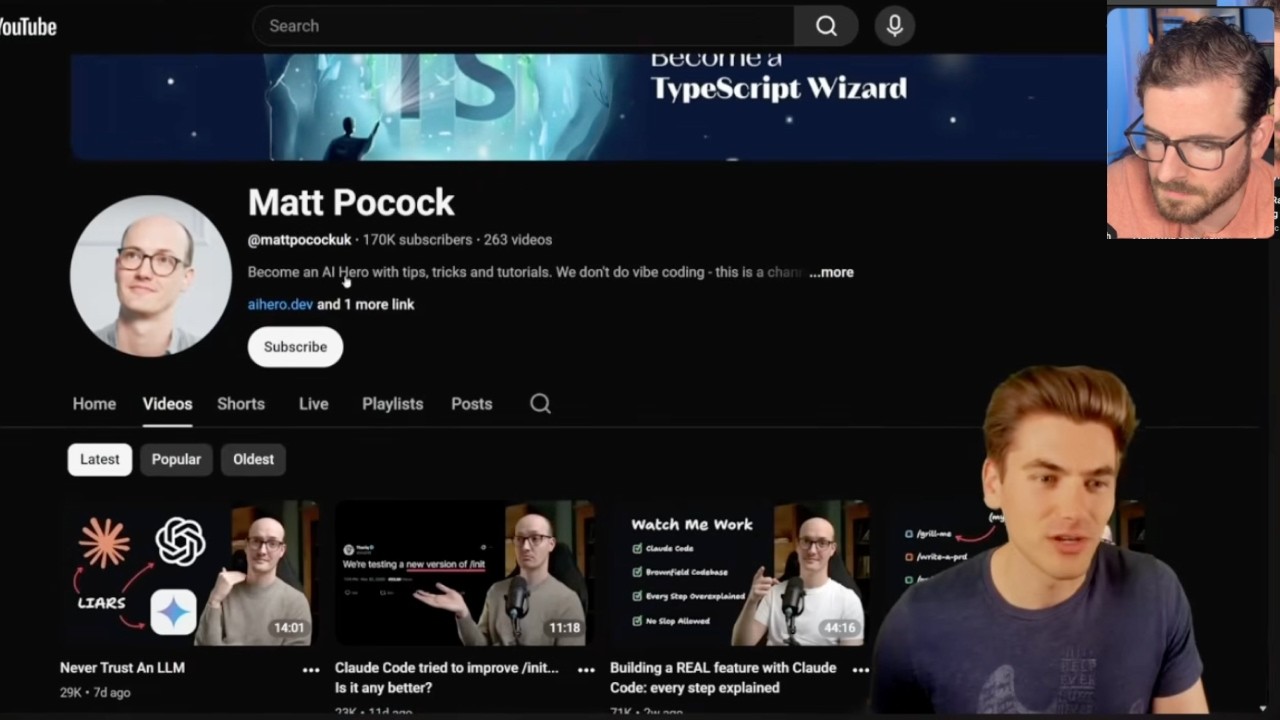
Task: Start voice search with the microphone icon
Action: point(895,26)
